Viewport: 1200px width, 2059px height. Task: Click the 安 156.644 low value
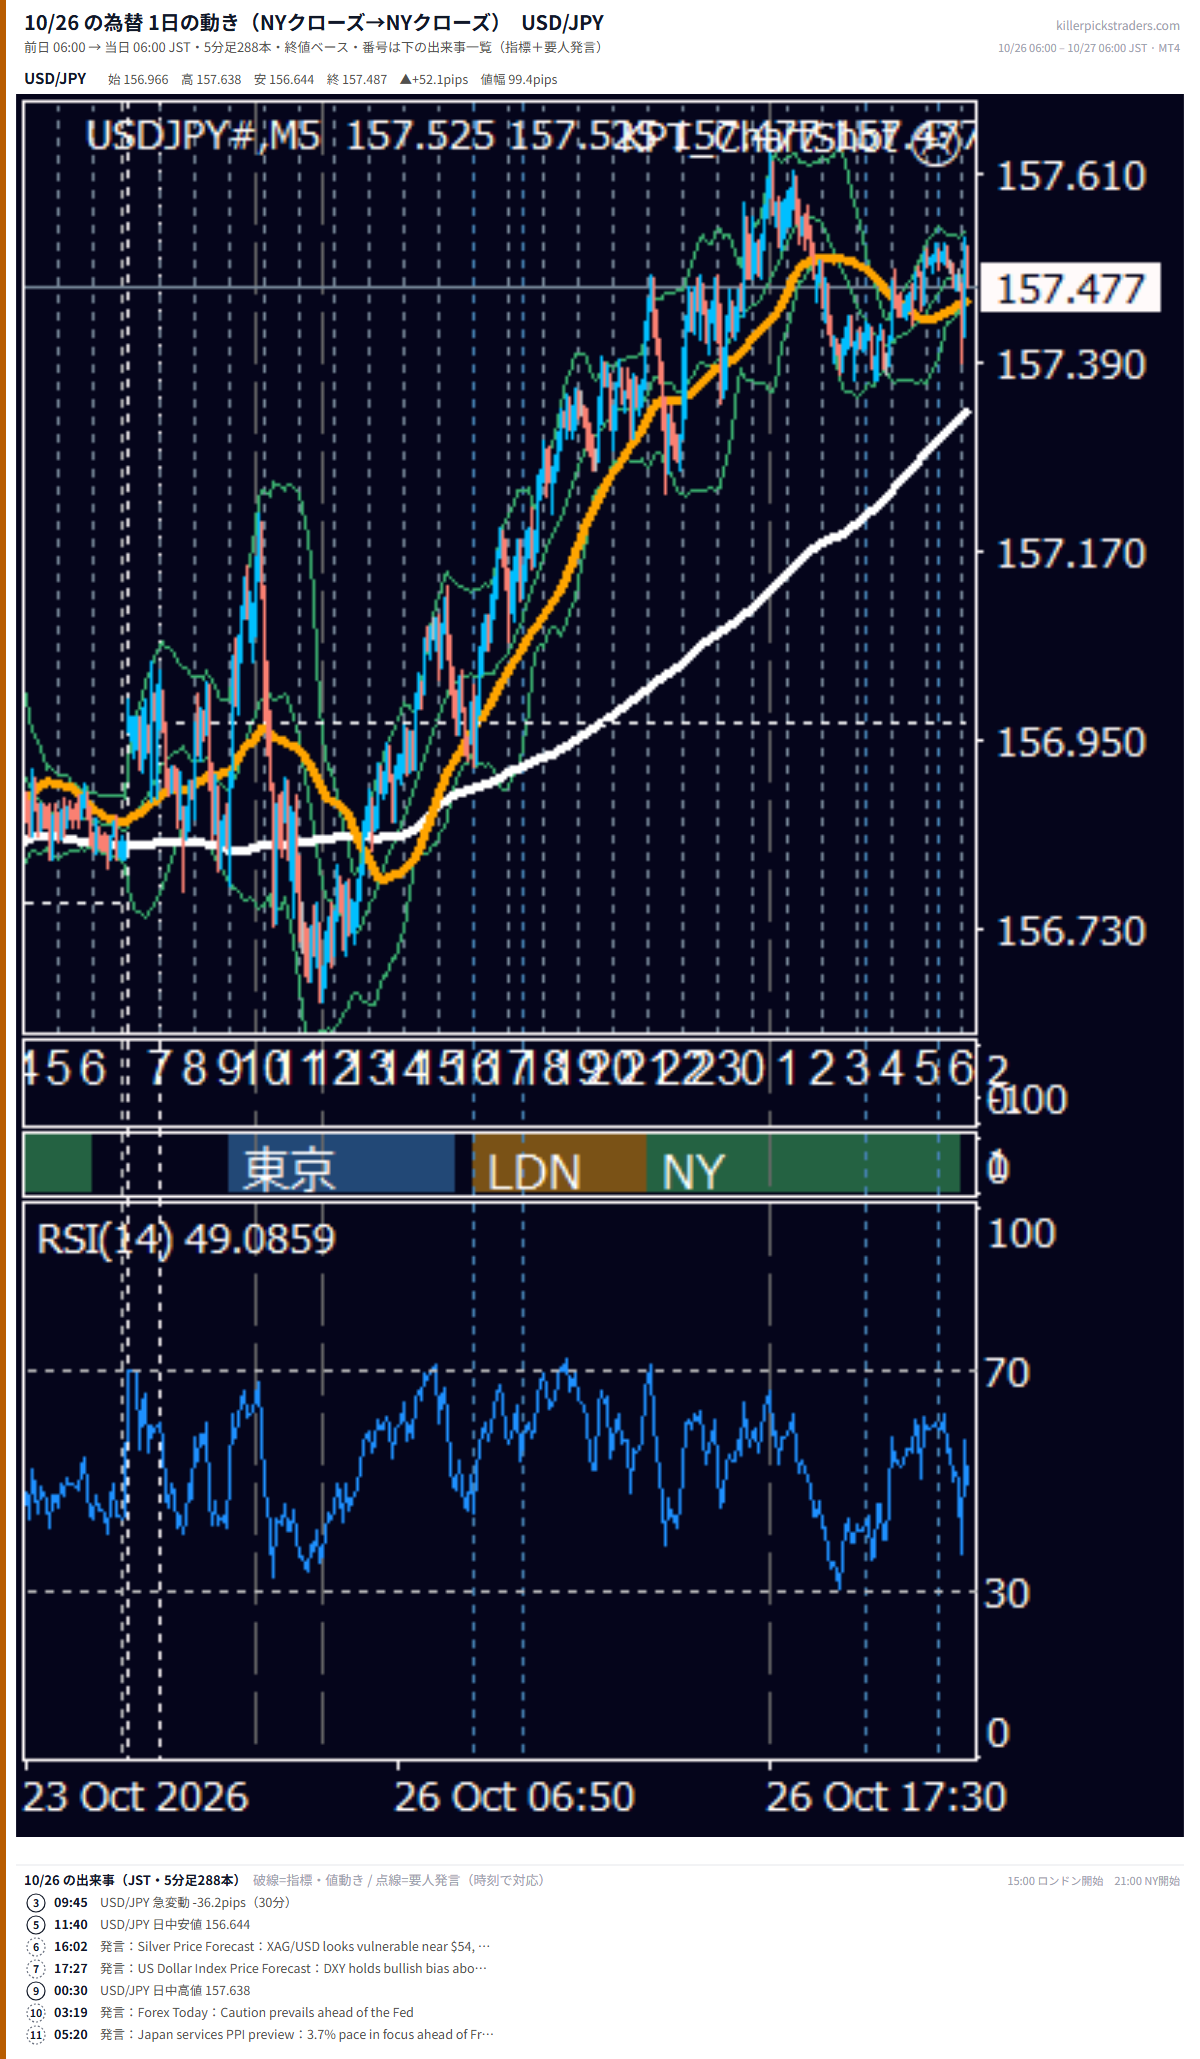[284, 79]
